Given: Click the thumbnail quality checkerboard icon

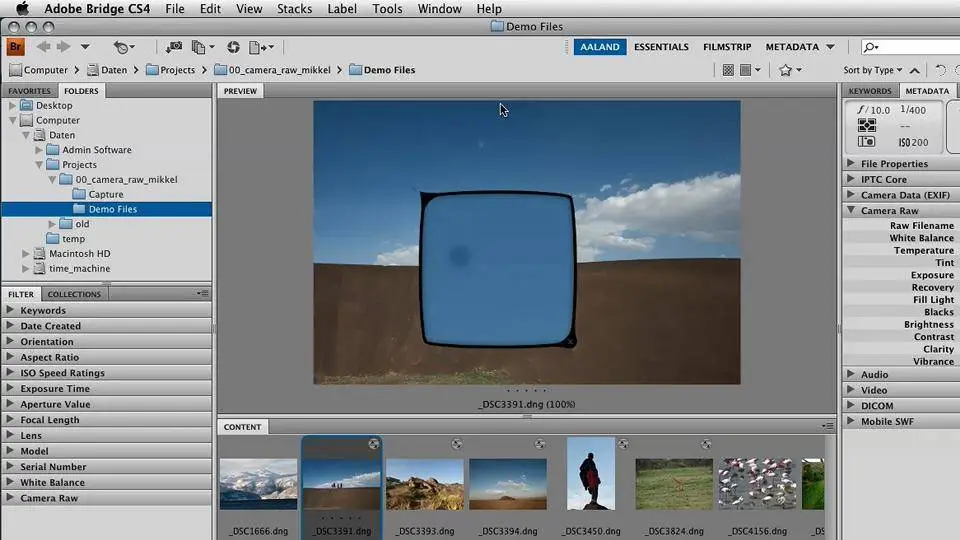Looking at the screenshot, I should (728, 70).
